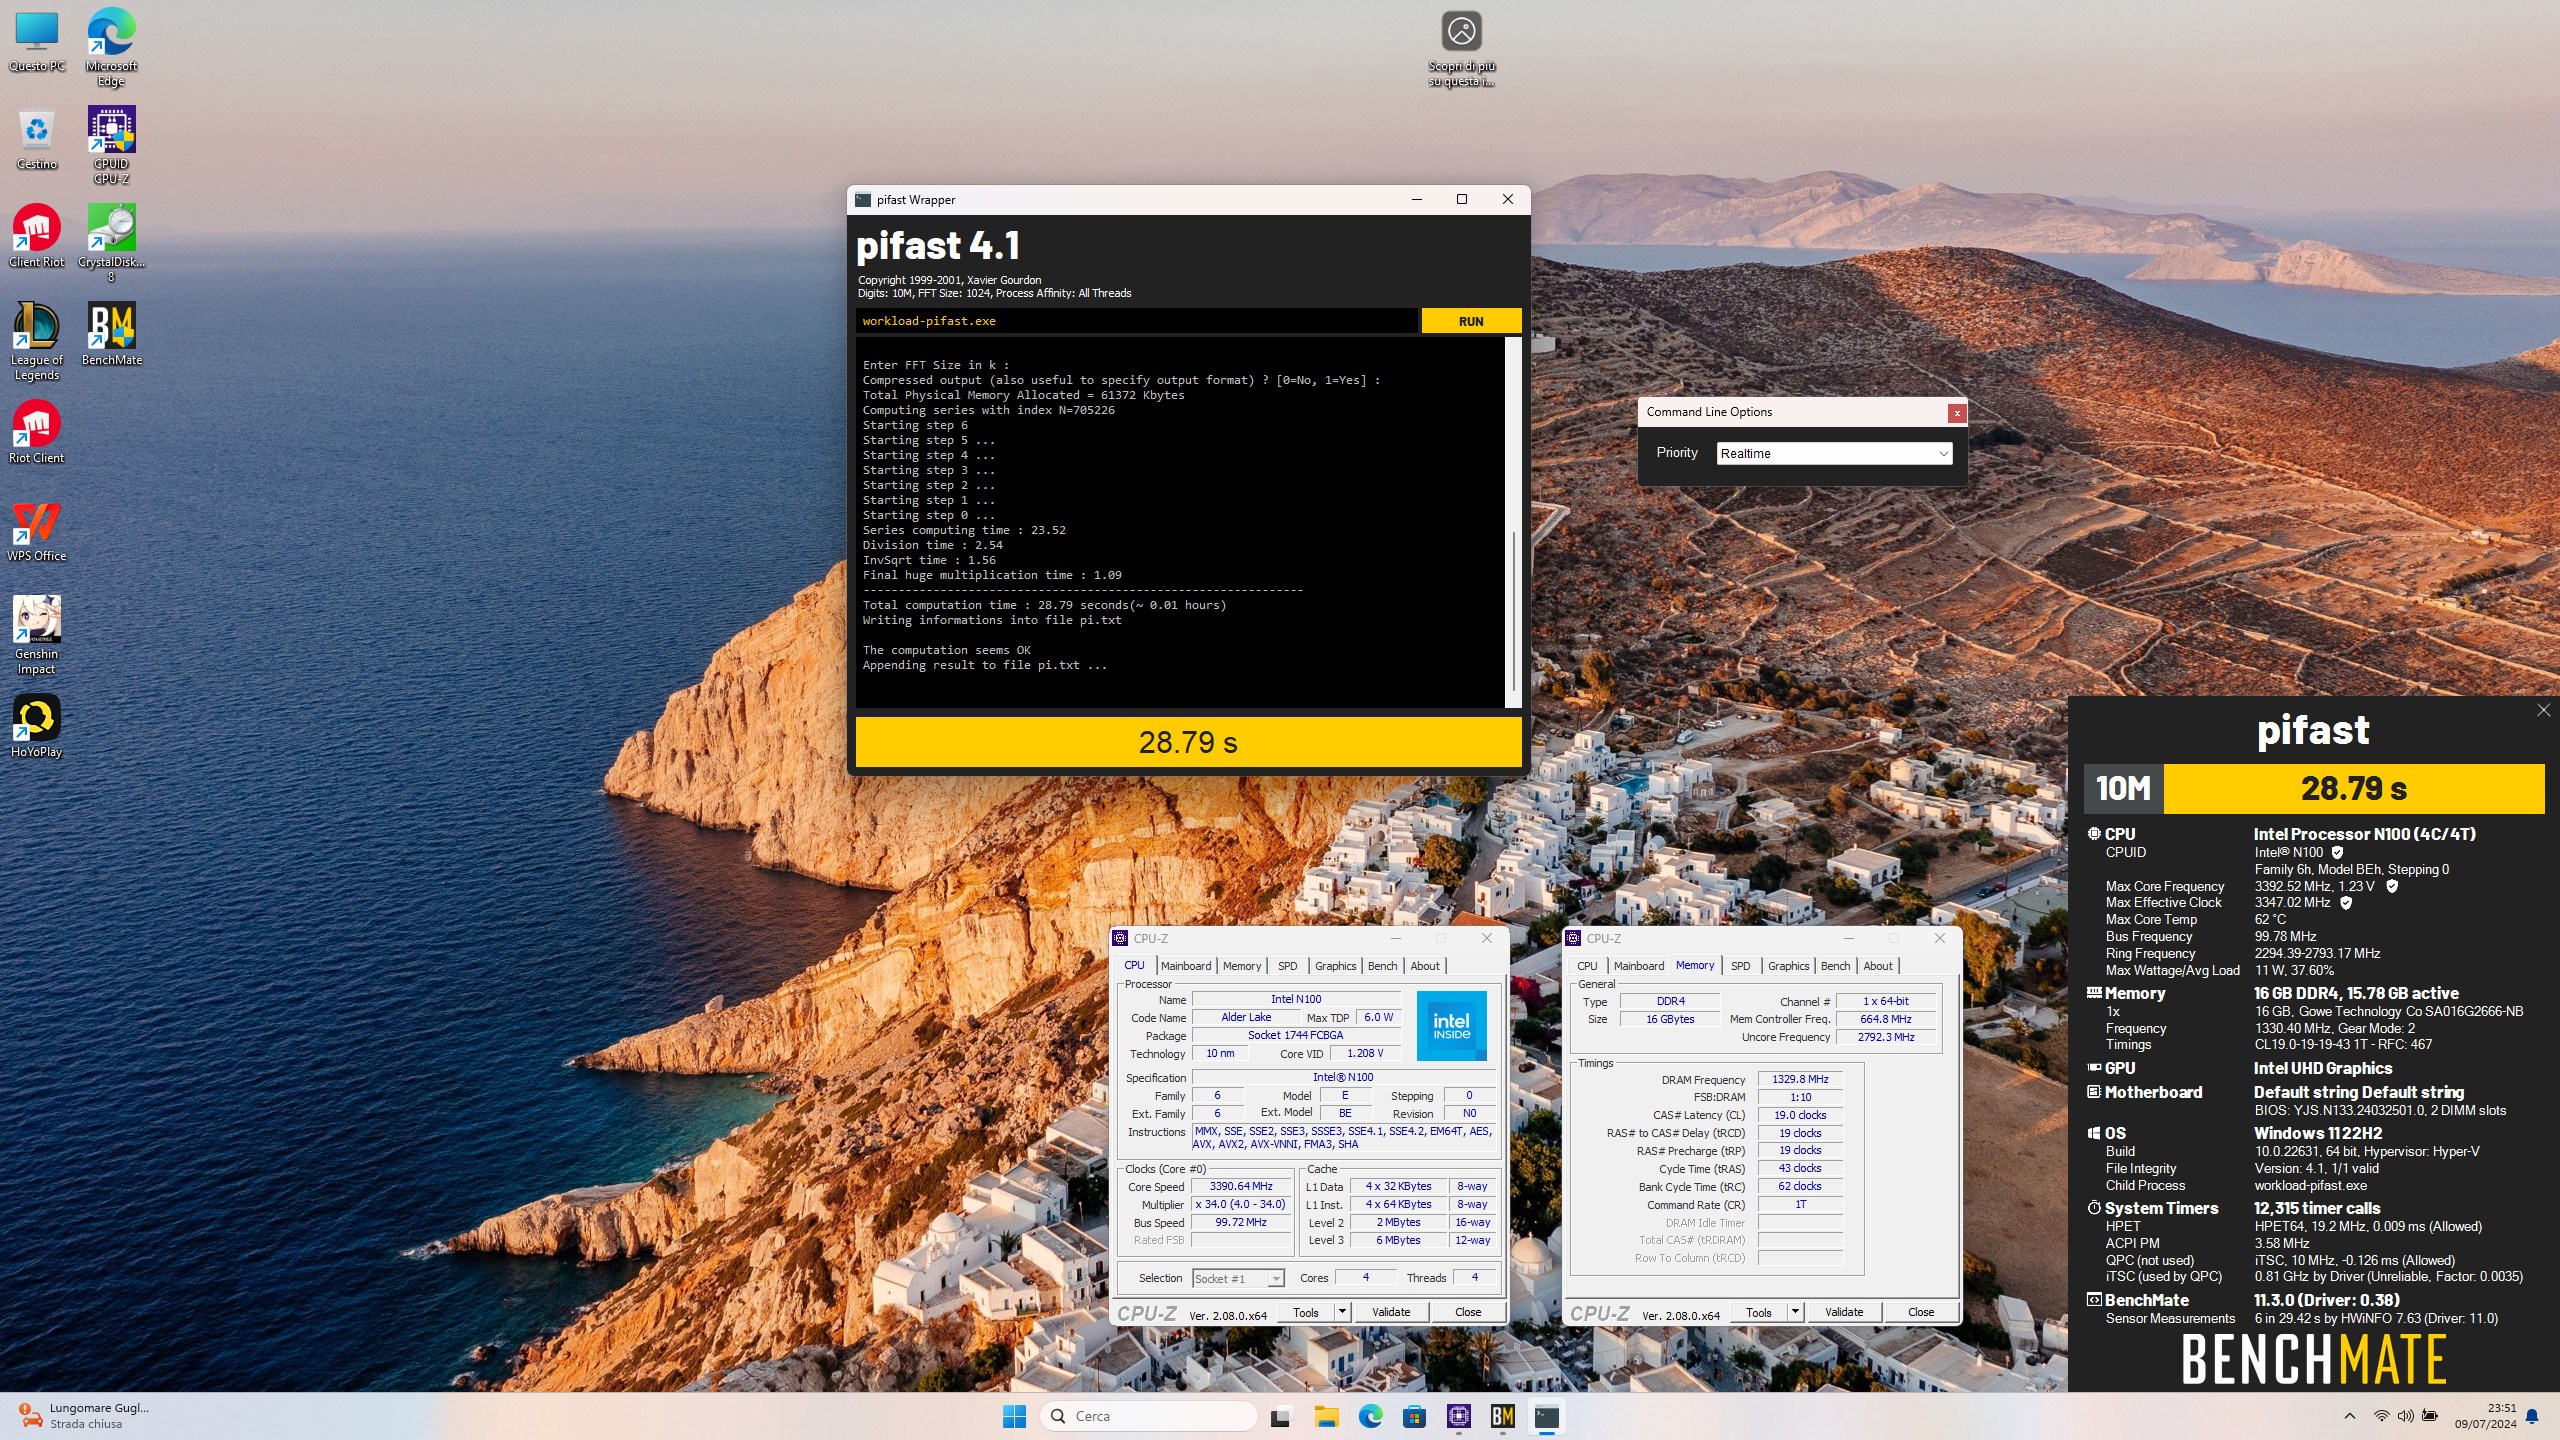Open CrystalDiskMark 8 desktop shortcut
This screenshot has height=1440, width=2560.
111,244
